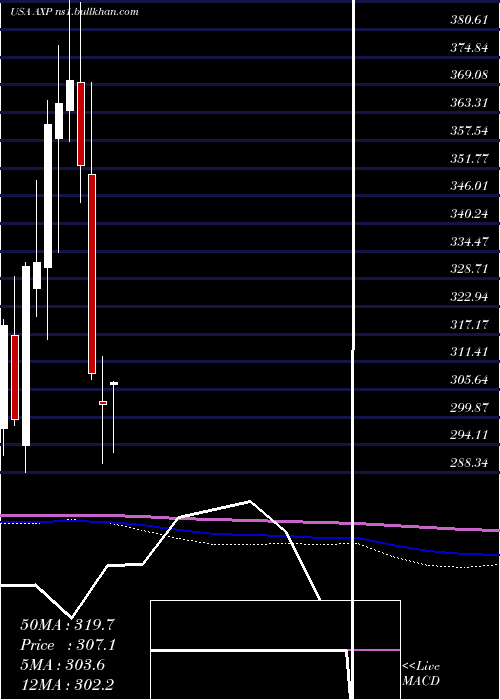The height and width of the screenshot is (700, 500).
Task: Click the small red doji candle near 302
Action: point(103,403)
